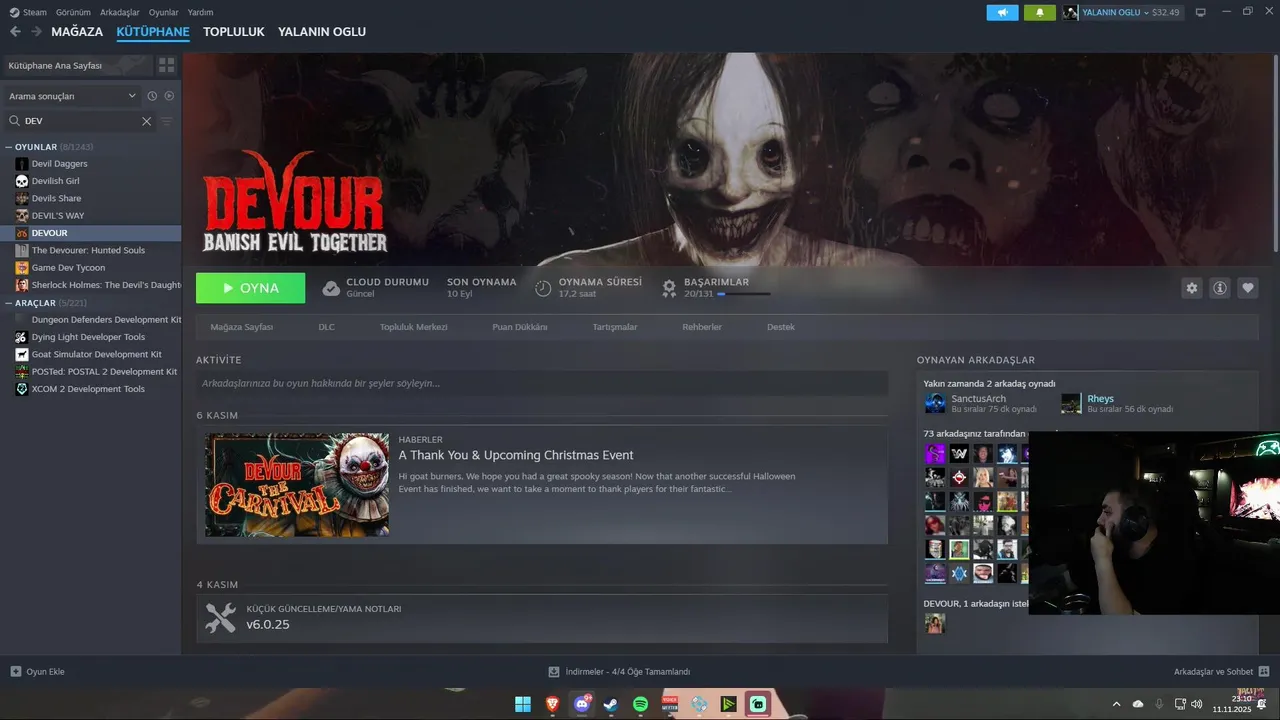The width and height of the screenshot is (1280, 720).
Task: Switch library to grid collections view
Action: (x=166, y=65)
